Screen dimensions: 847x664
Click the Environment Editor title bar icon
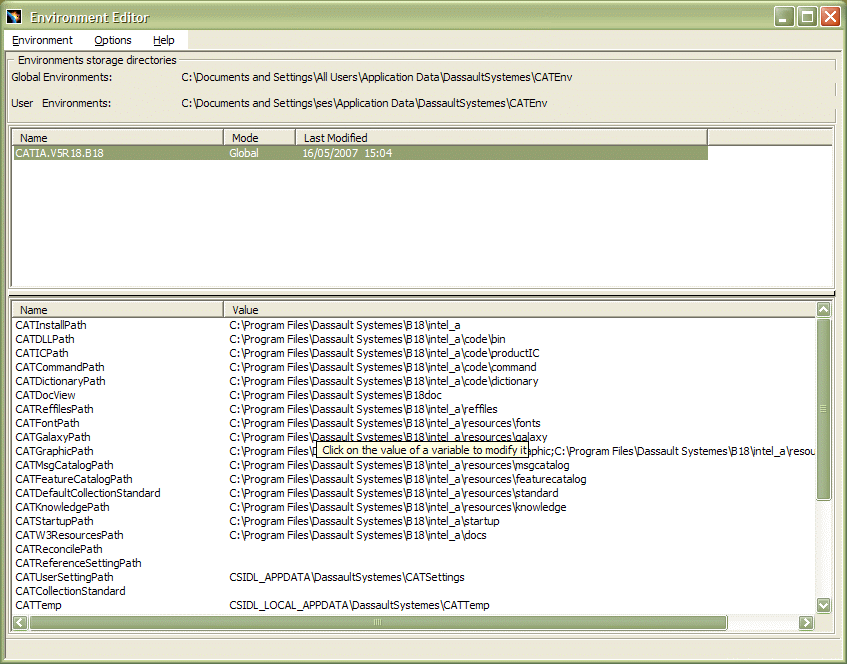[14, 17]
